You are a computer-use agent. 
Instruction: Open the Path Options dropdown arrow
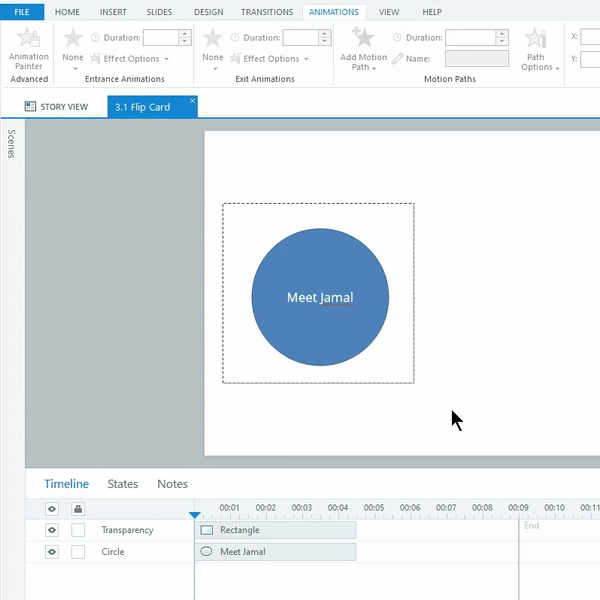coord(557,68)
